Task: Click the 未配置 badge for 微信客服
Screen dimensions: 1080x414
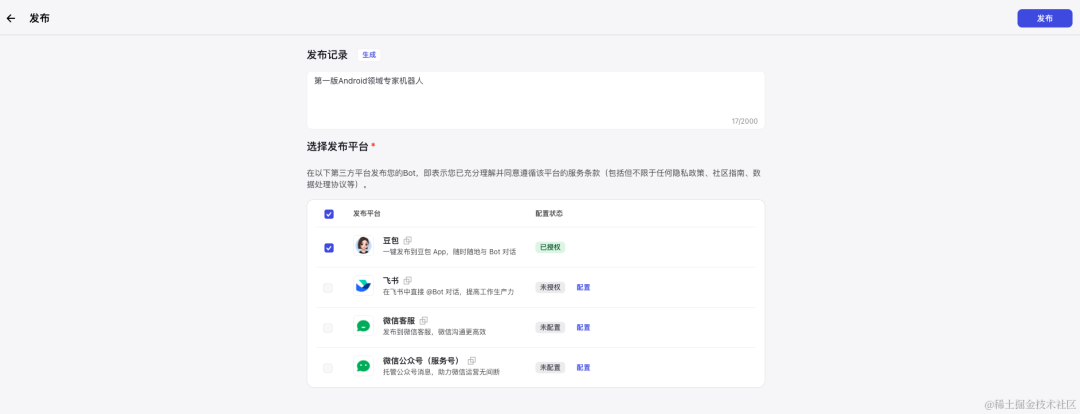Action: [x=550, y=327]
